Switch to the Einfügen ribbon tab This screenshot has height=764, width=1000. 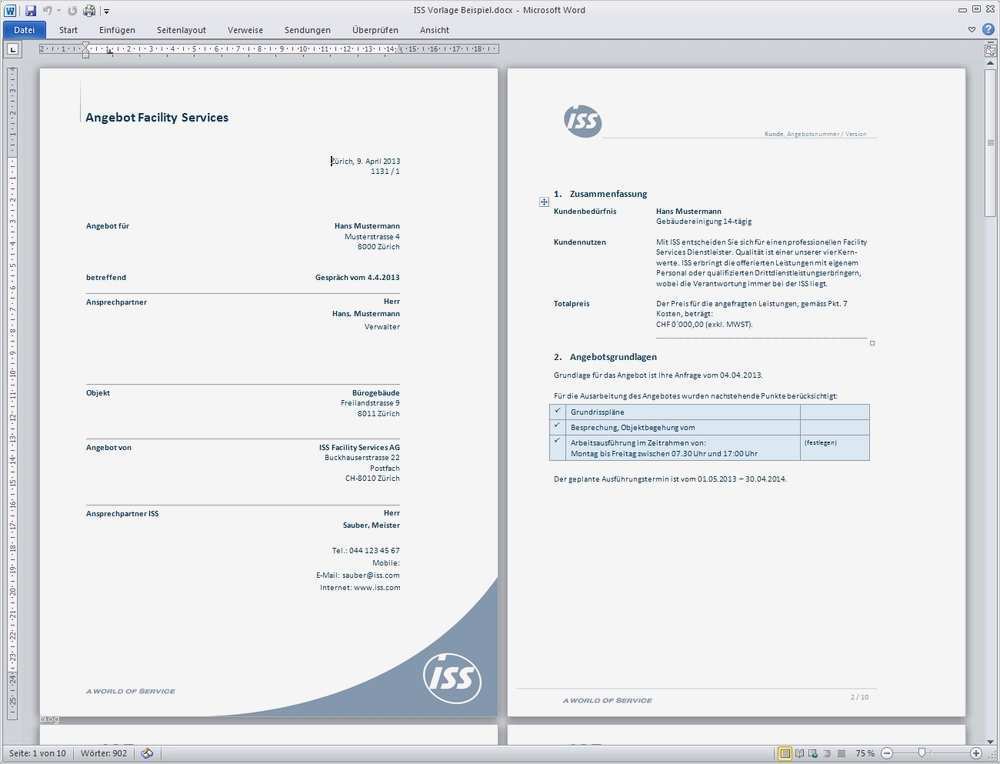pos(117,29)
